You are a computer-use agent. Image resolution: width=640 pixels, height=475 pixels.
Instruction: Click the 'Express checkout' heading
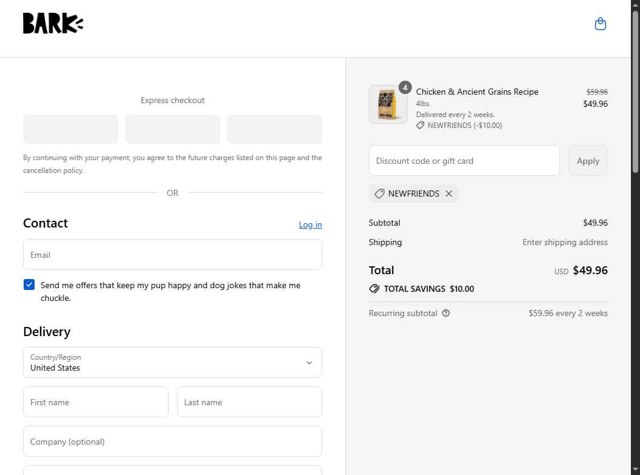click(x=173, y=100)
